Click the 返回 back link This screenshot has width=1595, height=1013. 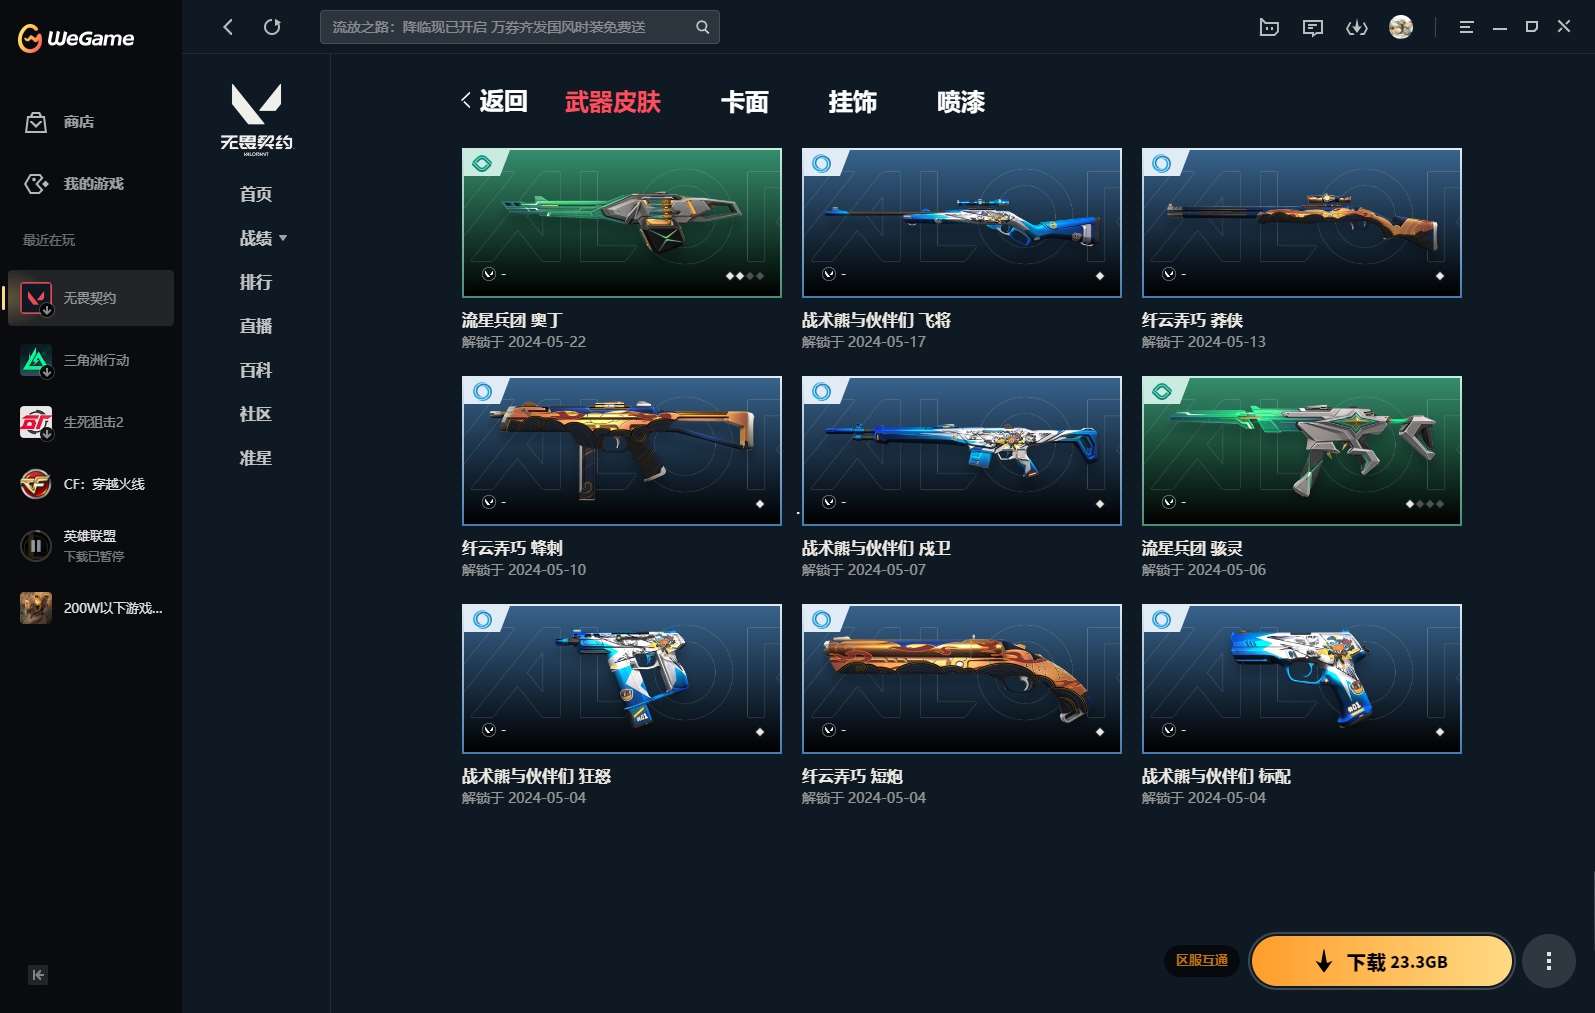(x=495, y=101)
